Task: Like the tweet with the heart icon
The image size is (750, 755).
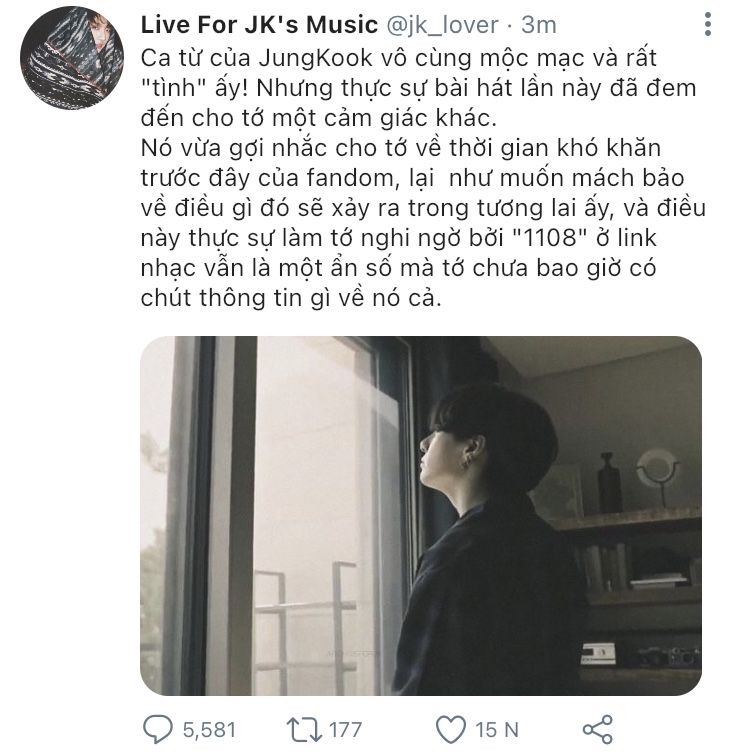Action: [x=451, y=729]
